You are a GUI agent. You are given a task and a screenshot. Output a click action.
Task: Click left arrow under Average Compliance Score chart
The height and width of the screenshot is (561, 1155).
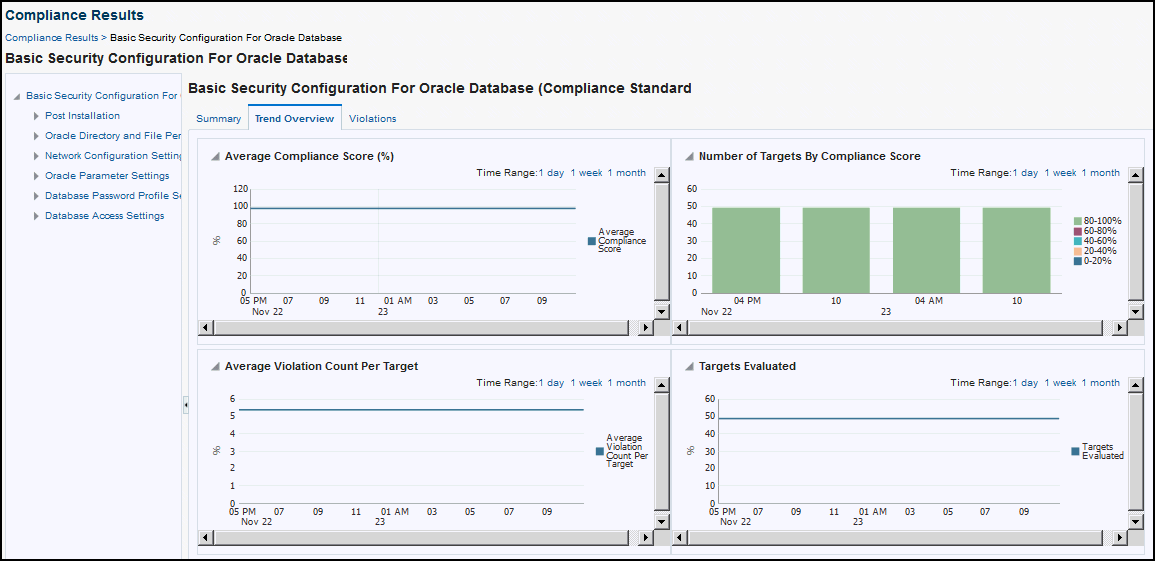pos(206,328)
